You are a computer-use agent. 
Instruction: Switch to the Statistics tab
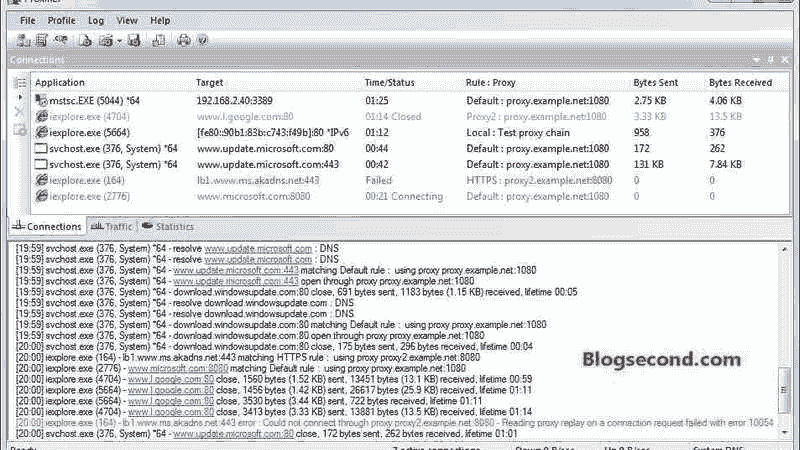(168, 227)
